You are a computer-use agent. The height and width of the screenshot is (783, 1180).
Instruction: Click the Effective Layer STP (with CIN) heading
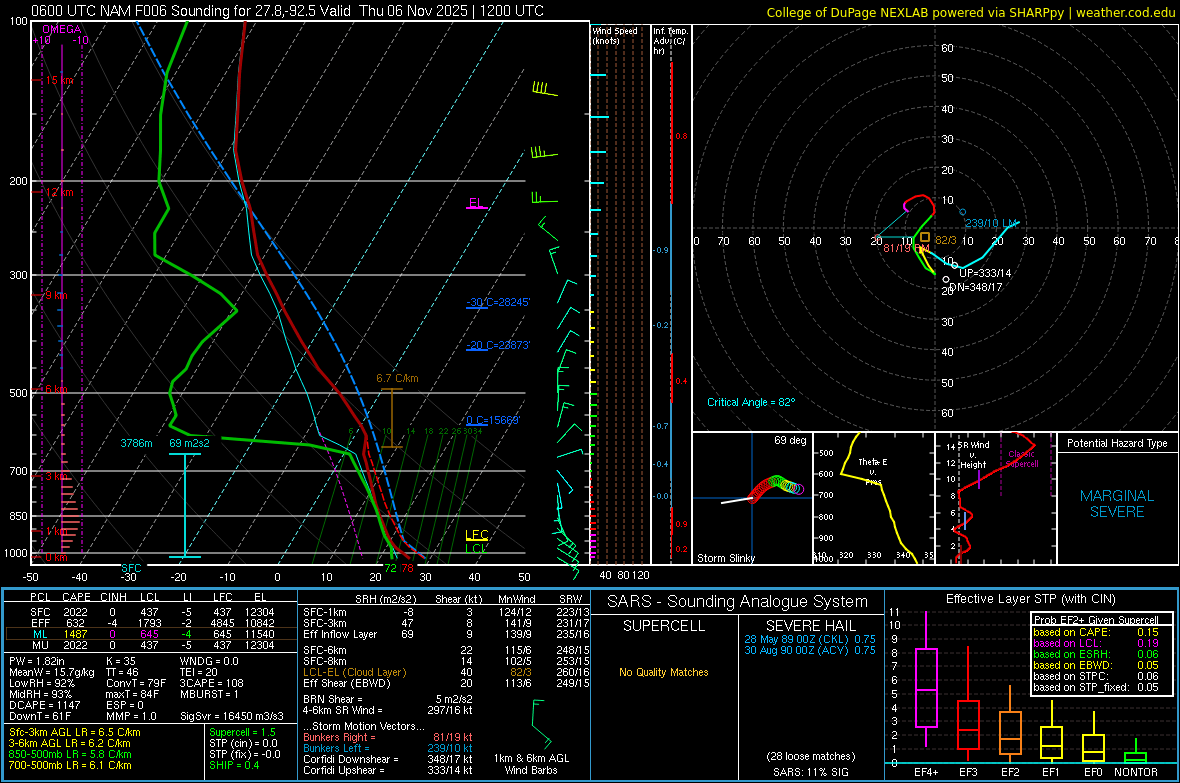click(1030, 599)
